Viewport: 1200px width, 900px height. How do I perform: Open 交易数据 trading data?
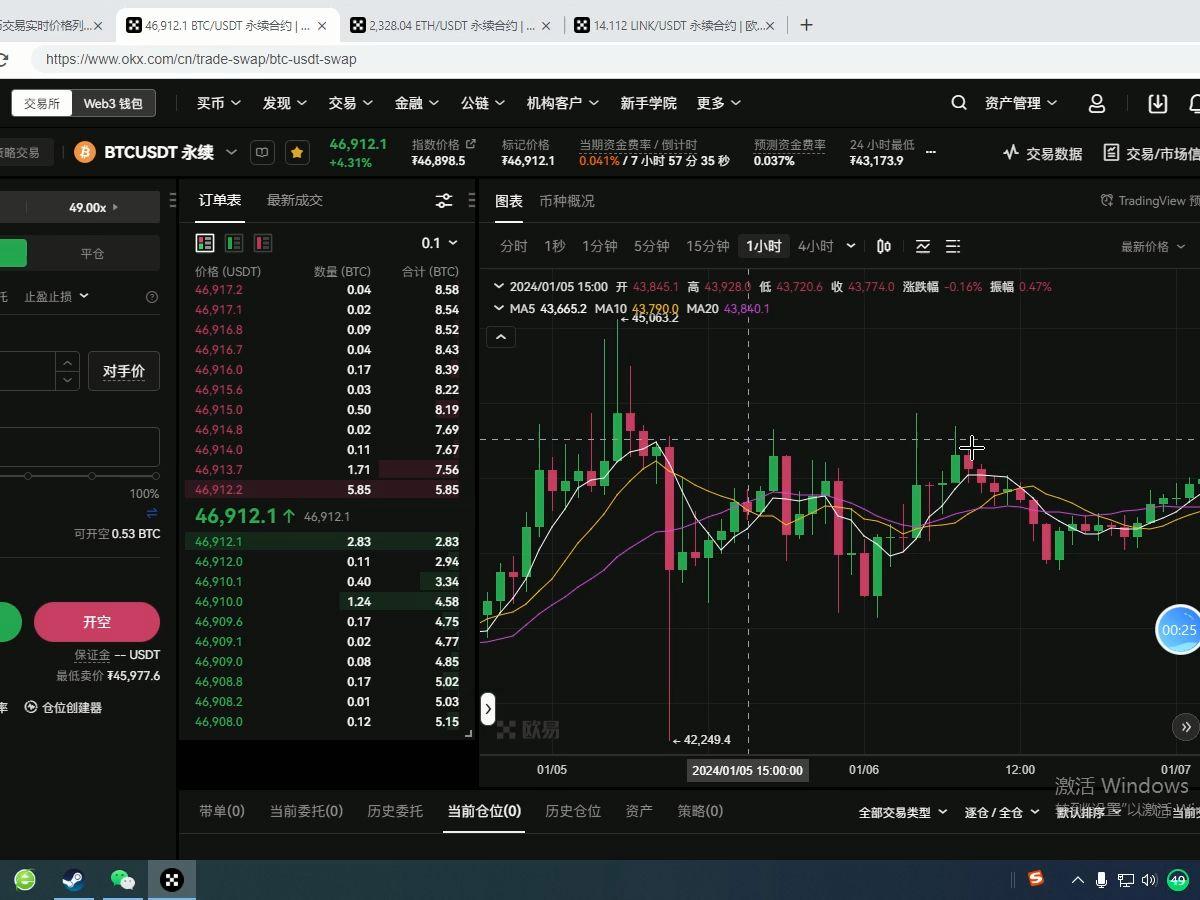click(1043, 153)
